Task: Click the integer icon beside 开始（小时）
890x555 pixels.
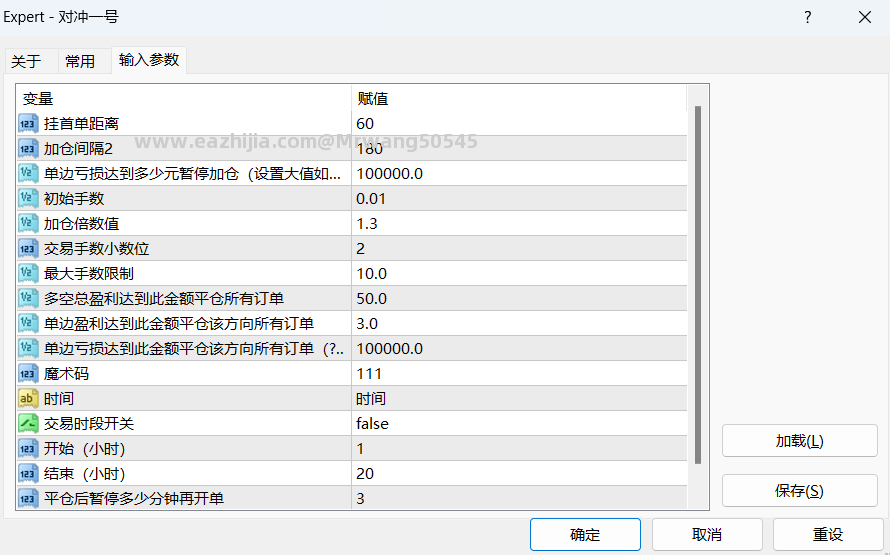Action: tap(28, 448)
